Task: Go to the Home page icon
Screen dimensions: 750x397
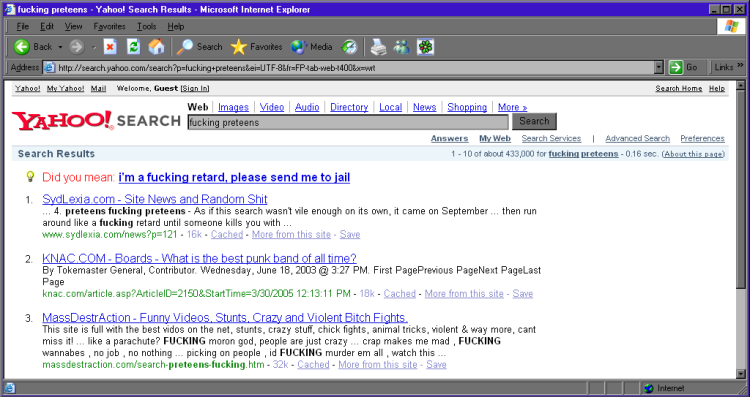Action: click(156, 47)
